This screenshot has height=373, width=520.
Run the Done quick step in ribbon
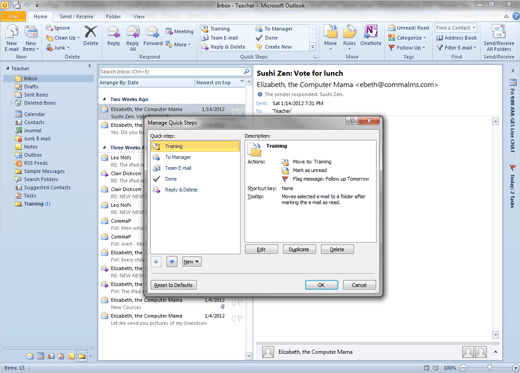(267, 38)
